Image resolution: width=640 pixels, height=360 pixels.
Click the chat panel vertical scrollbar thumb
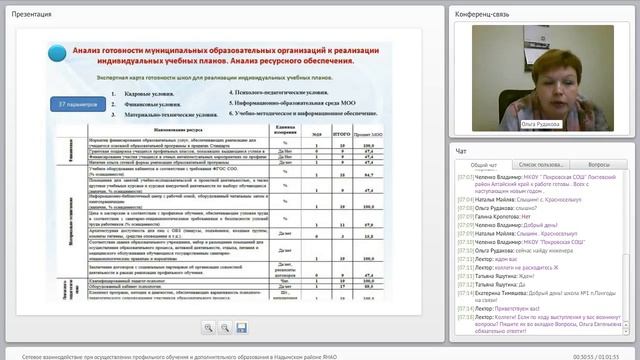pos(626,287)
